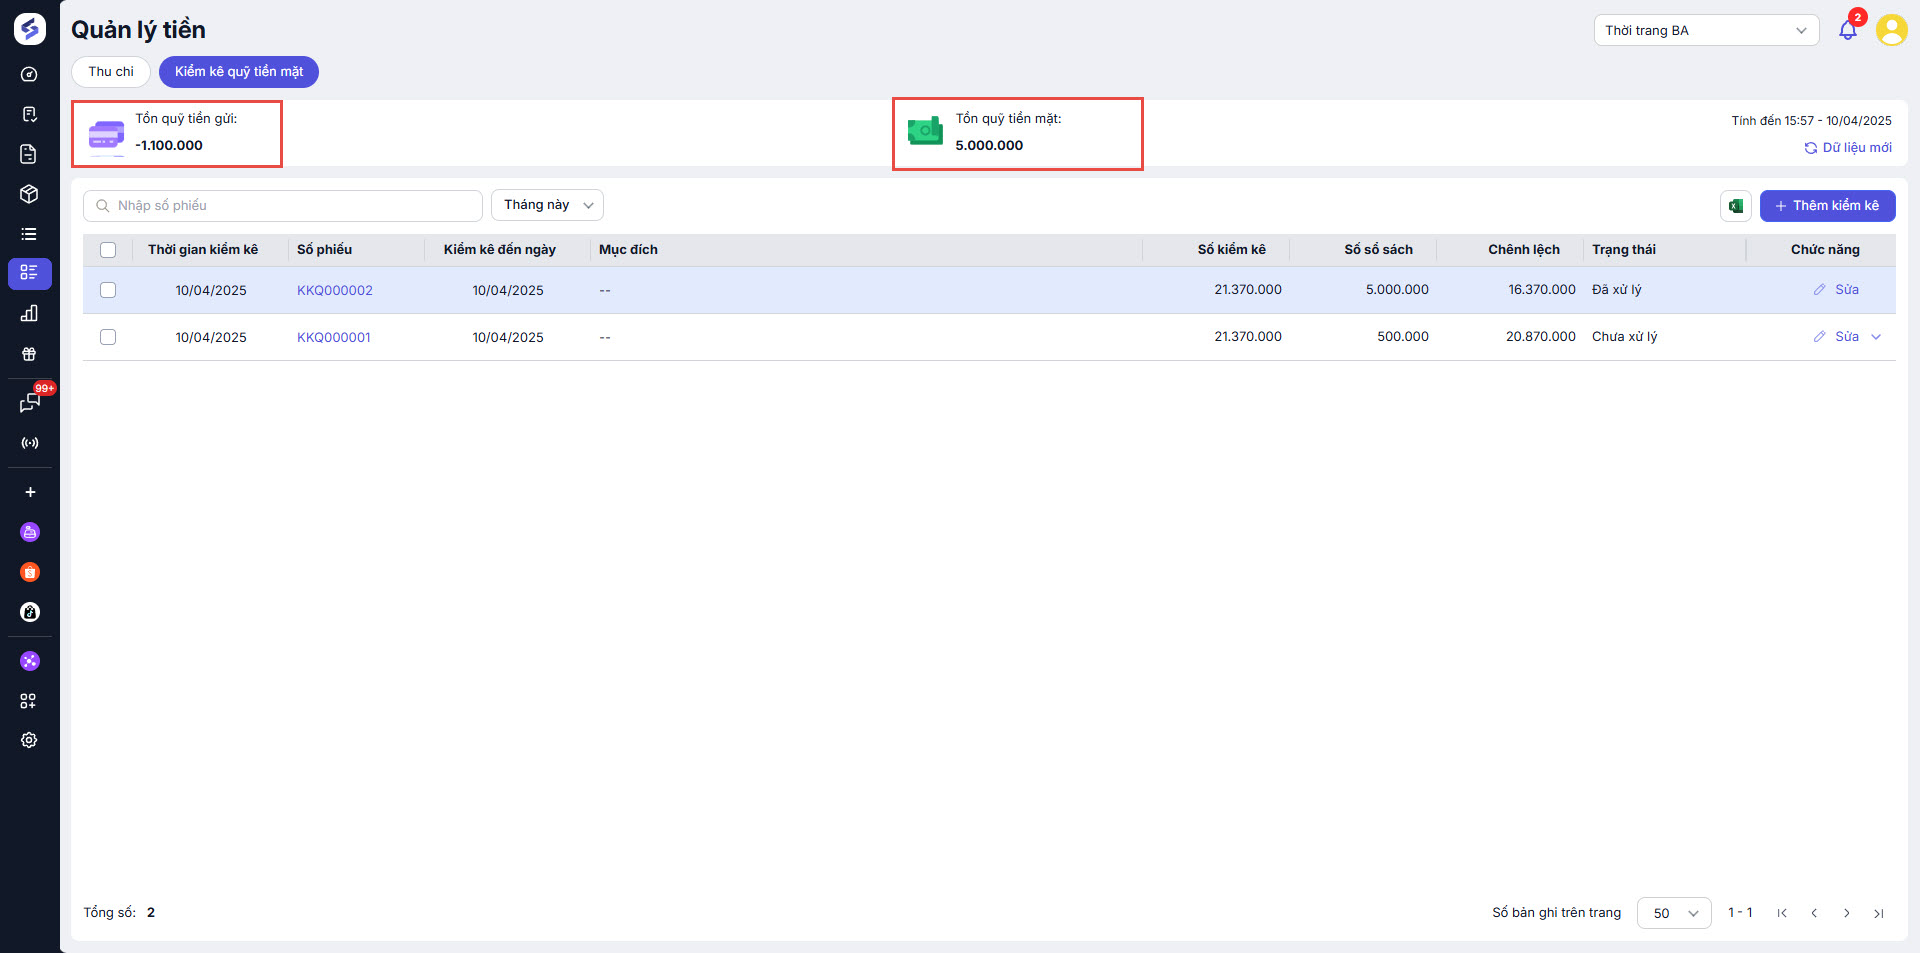Click the Số phiếu column header

(x=324, y=250)
